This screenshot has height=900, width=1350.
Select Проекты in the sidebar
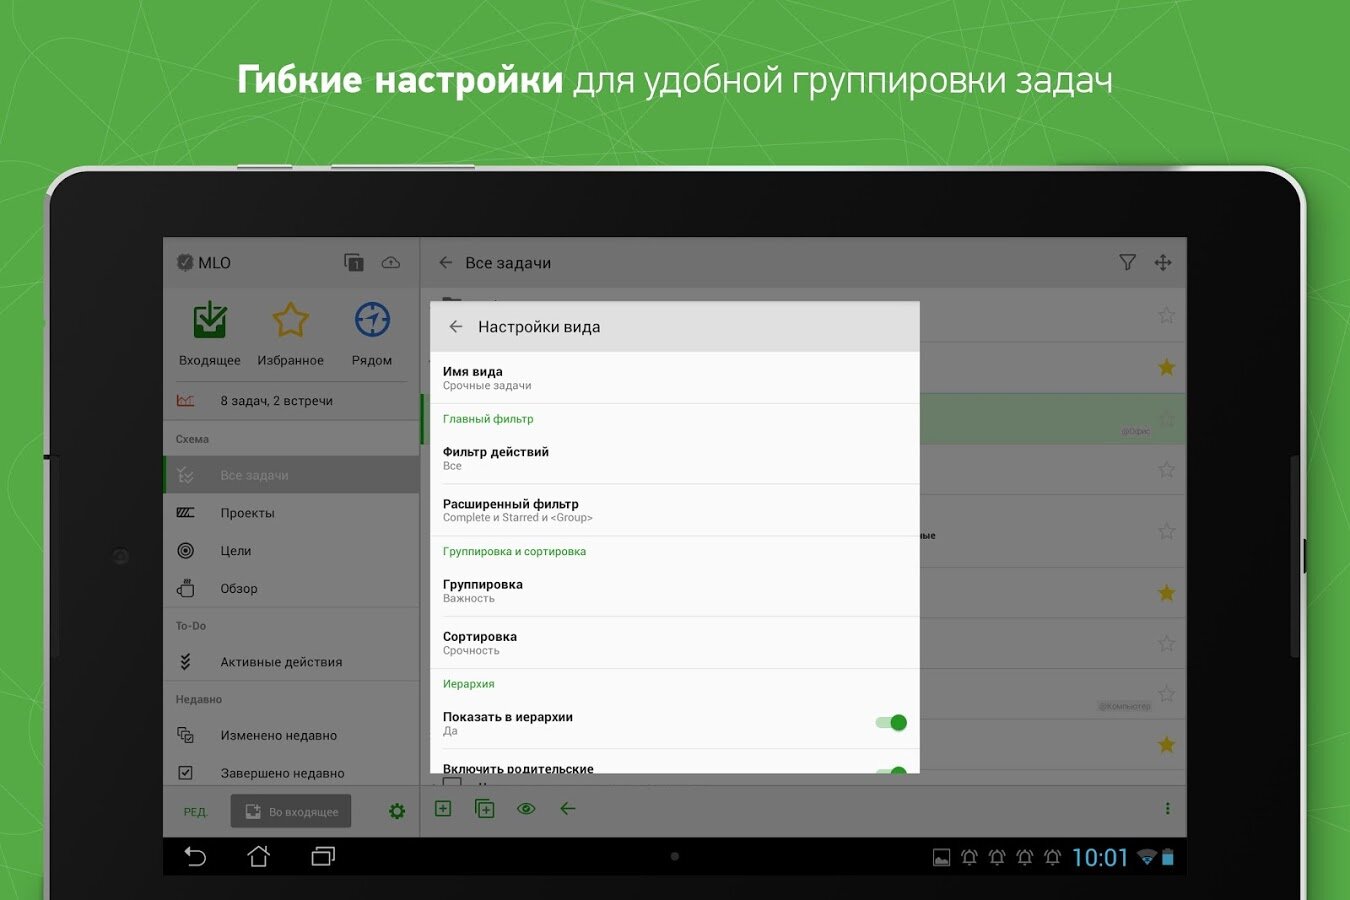point(247,513)
